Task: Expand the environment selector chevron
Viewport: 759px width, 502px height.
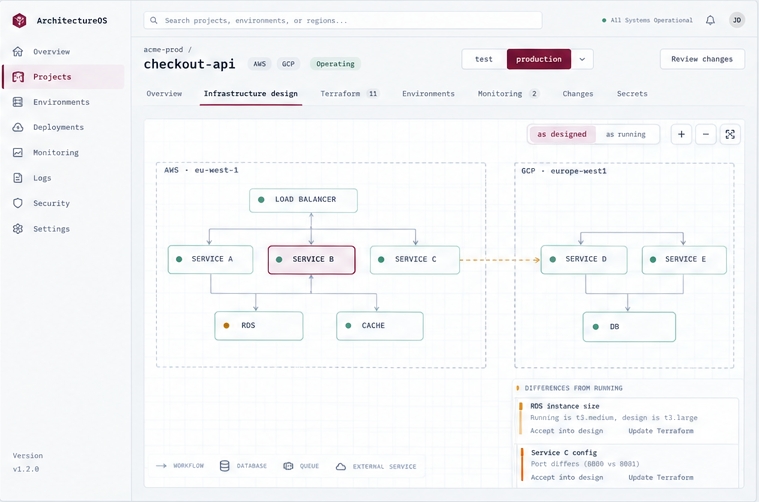Action: tap(582, 59)
